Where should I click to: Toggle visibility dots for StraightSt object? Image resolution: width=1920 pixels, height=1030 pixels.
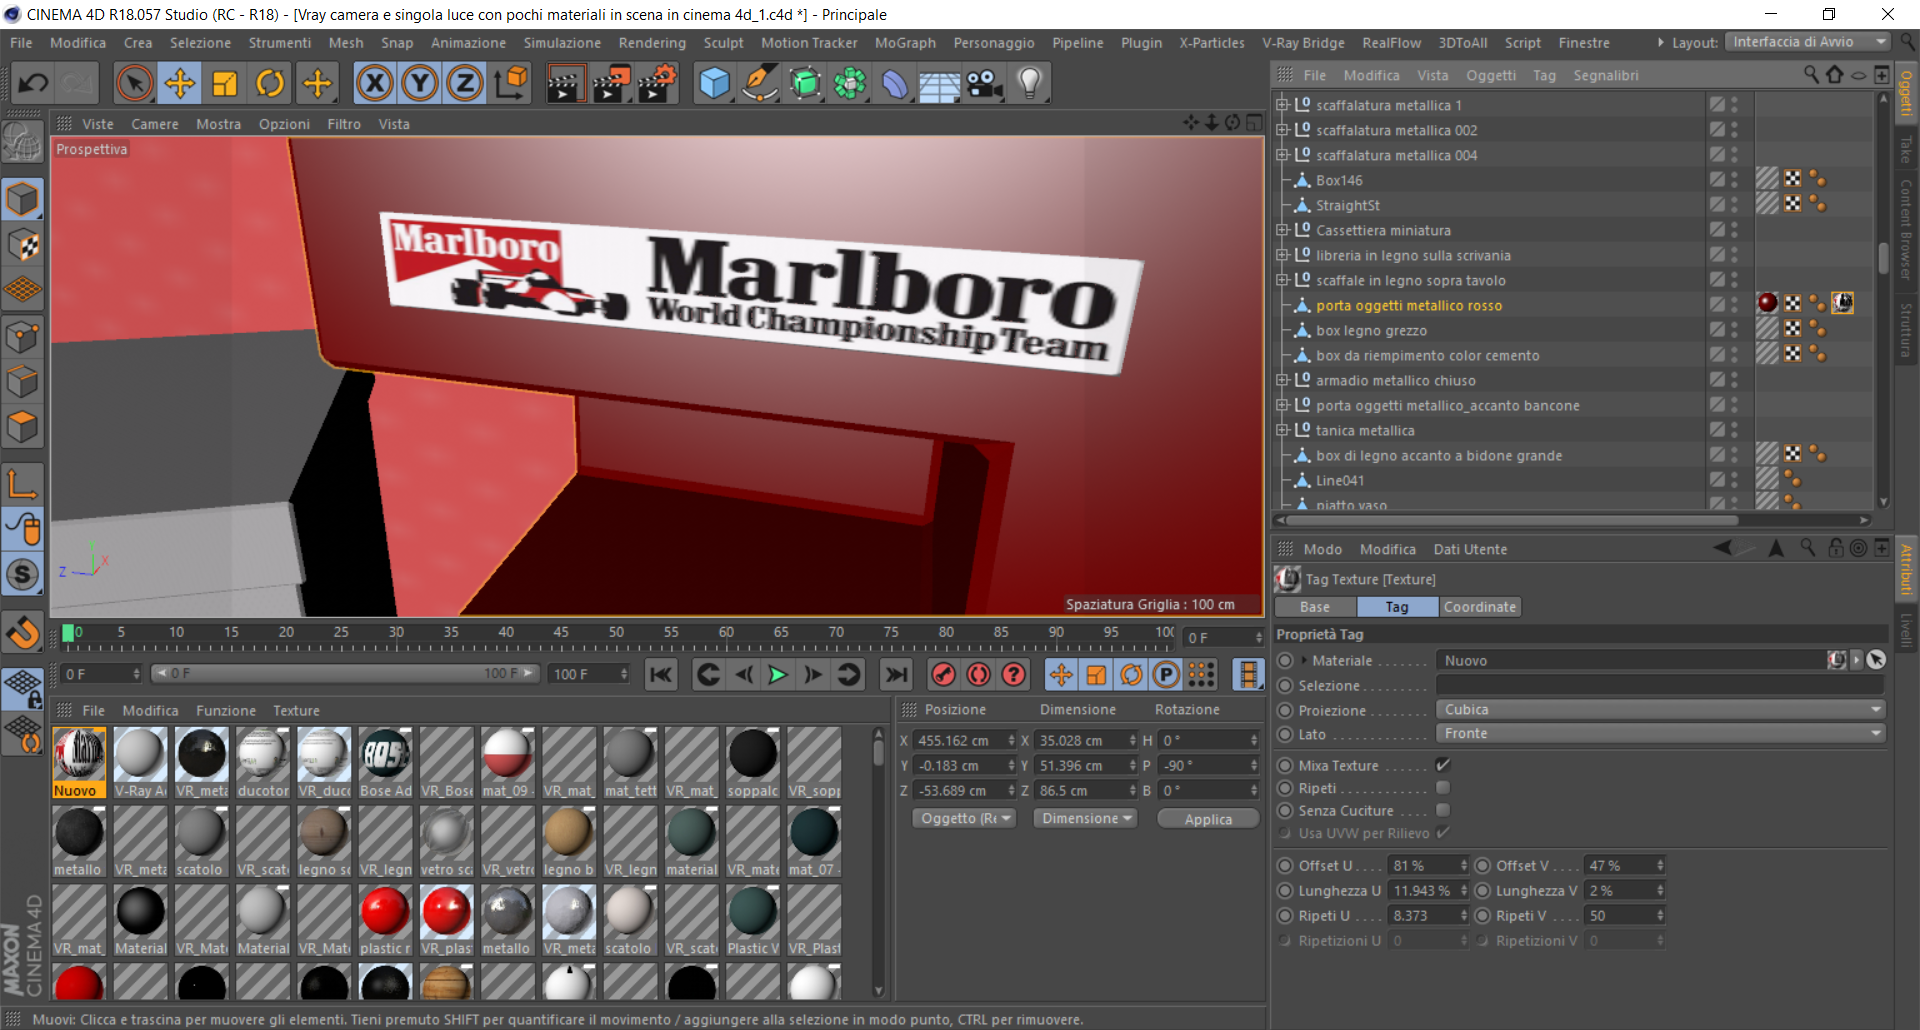pyautogui.click(x=1735, y=204)
